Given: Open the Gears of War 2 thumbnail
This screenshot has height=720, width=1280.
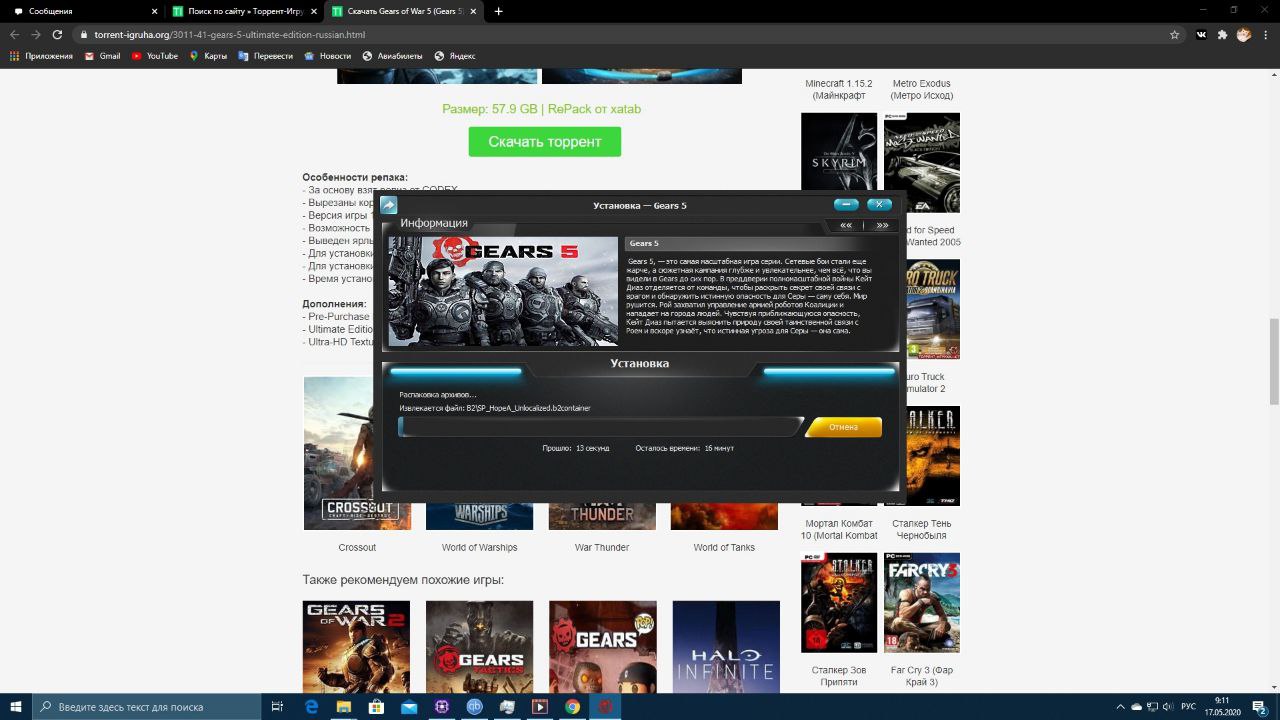Looking at the screenshot, I should click(357, 647).
